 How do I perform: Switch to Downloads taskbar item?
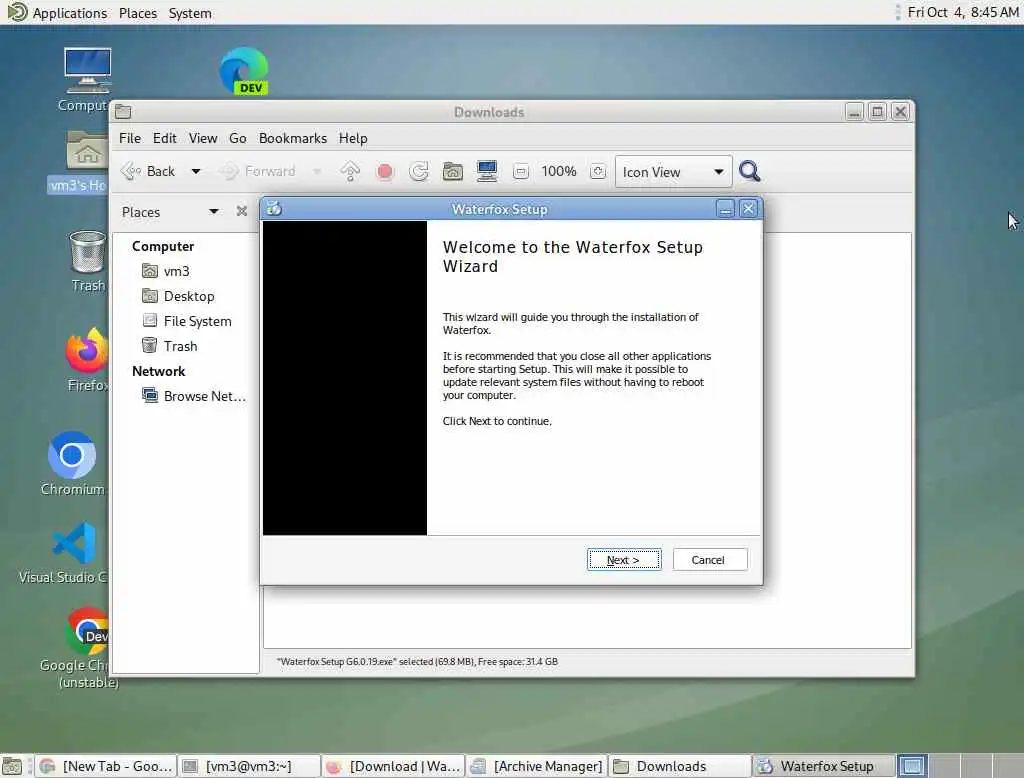click(x=679, y=766)
